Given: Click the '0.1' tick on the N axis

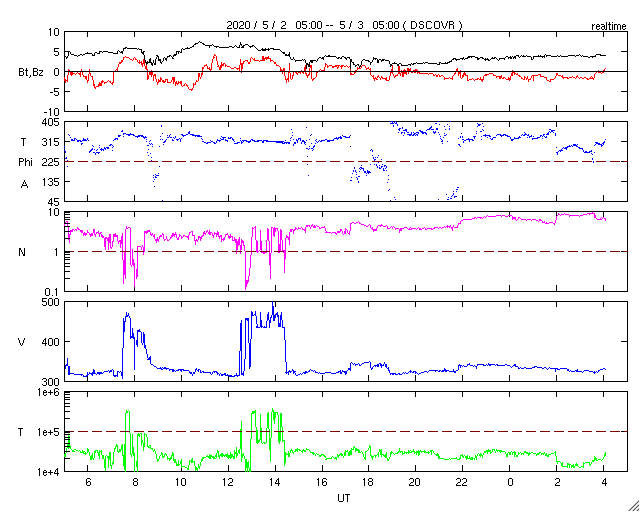Looking at the screenshot, I should coord(52,292).
